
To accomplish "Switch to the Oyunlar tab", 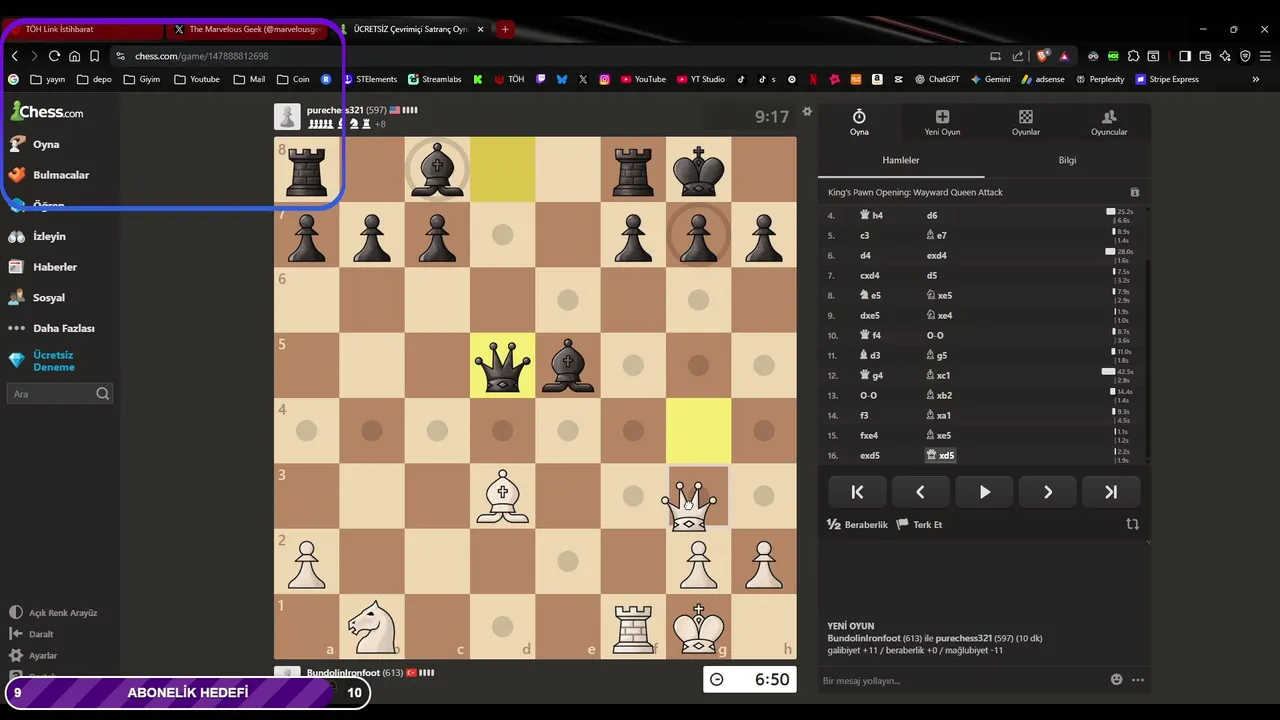I will coord(1026,123).
